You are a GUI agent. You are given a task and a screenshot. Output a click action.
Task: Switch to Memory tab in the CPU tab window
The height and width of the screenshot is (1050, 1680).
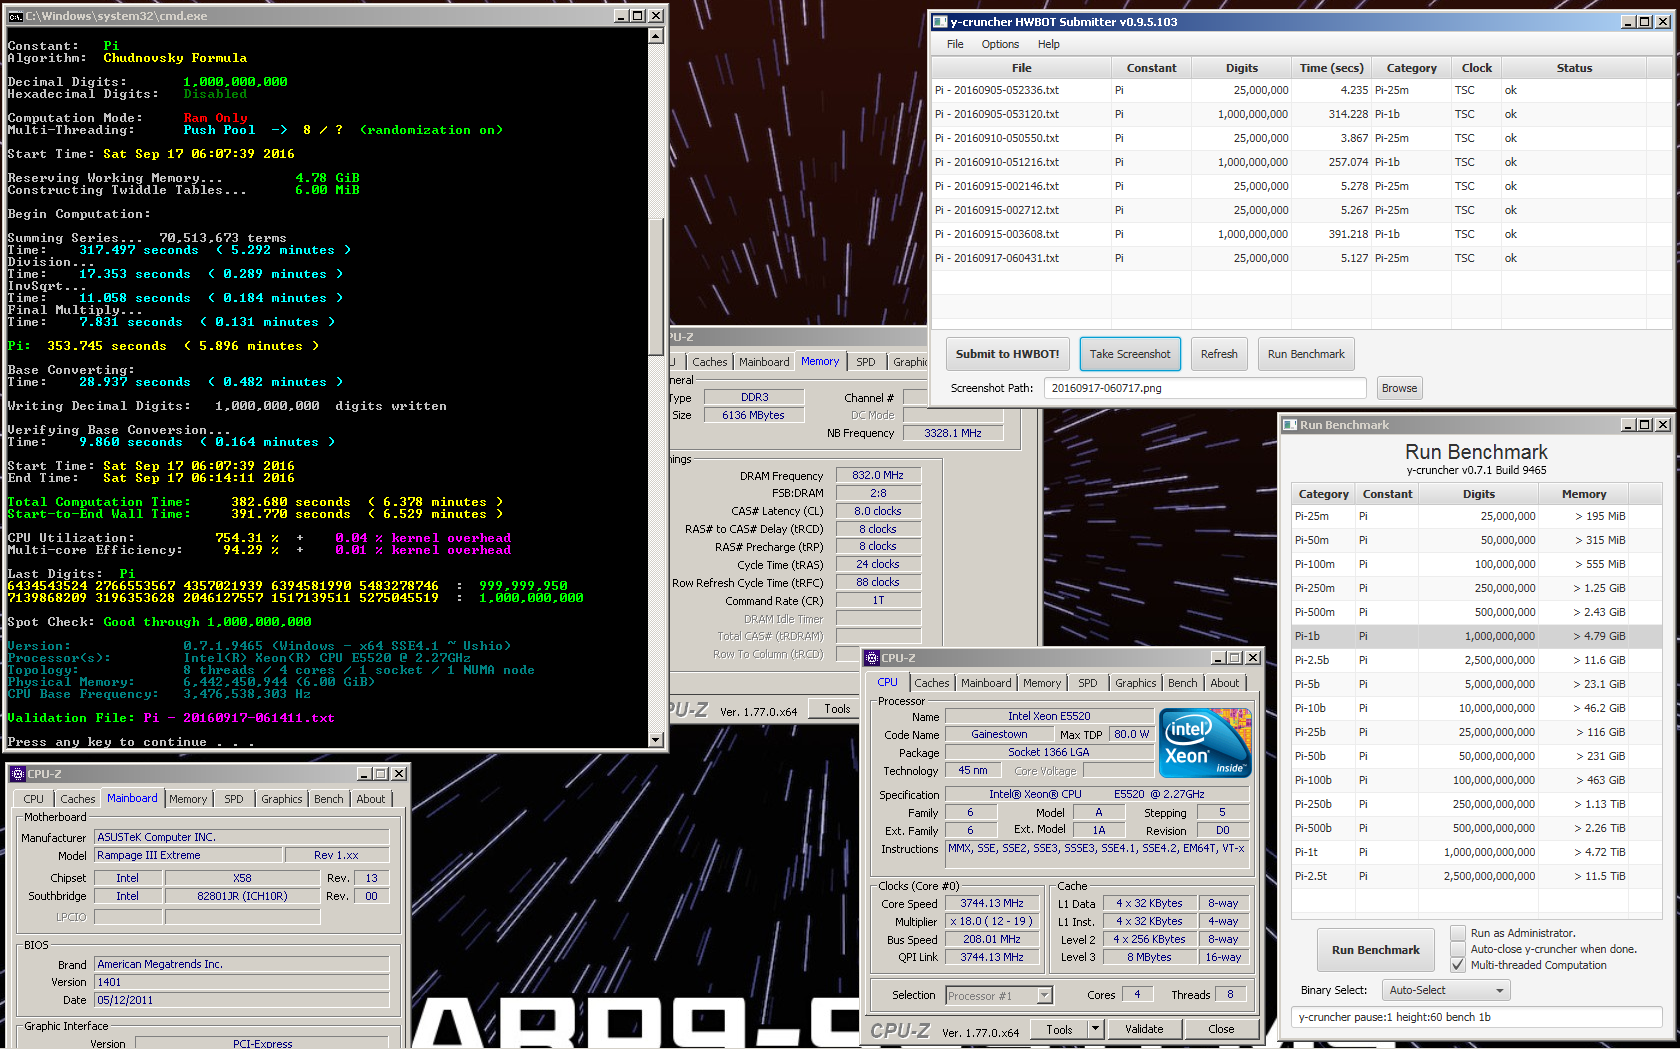pyautogui.click(x=1042, y=683)
